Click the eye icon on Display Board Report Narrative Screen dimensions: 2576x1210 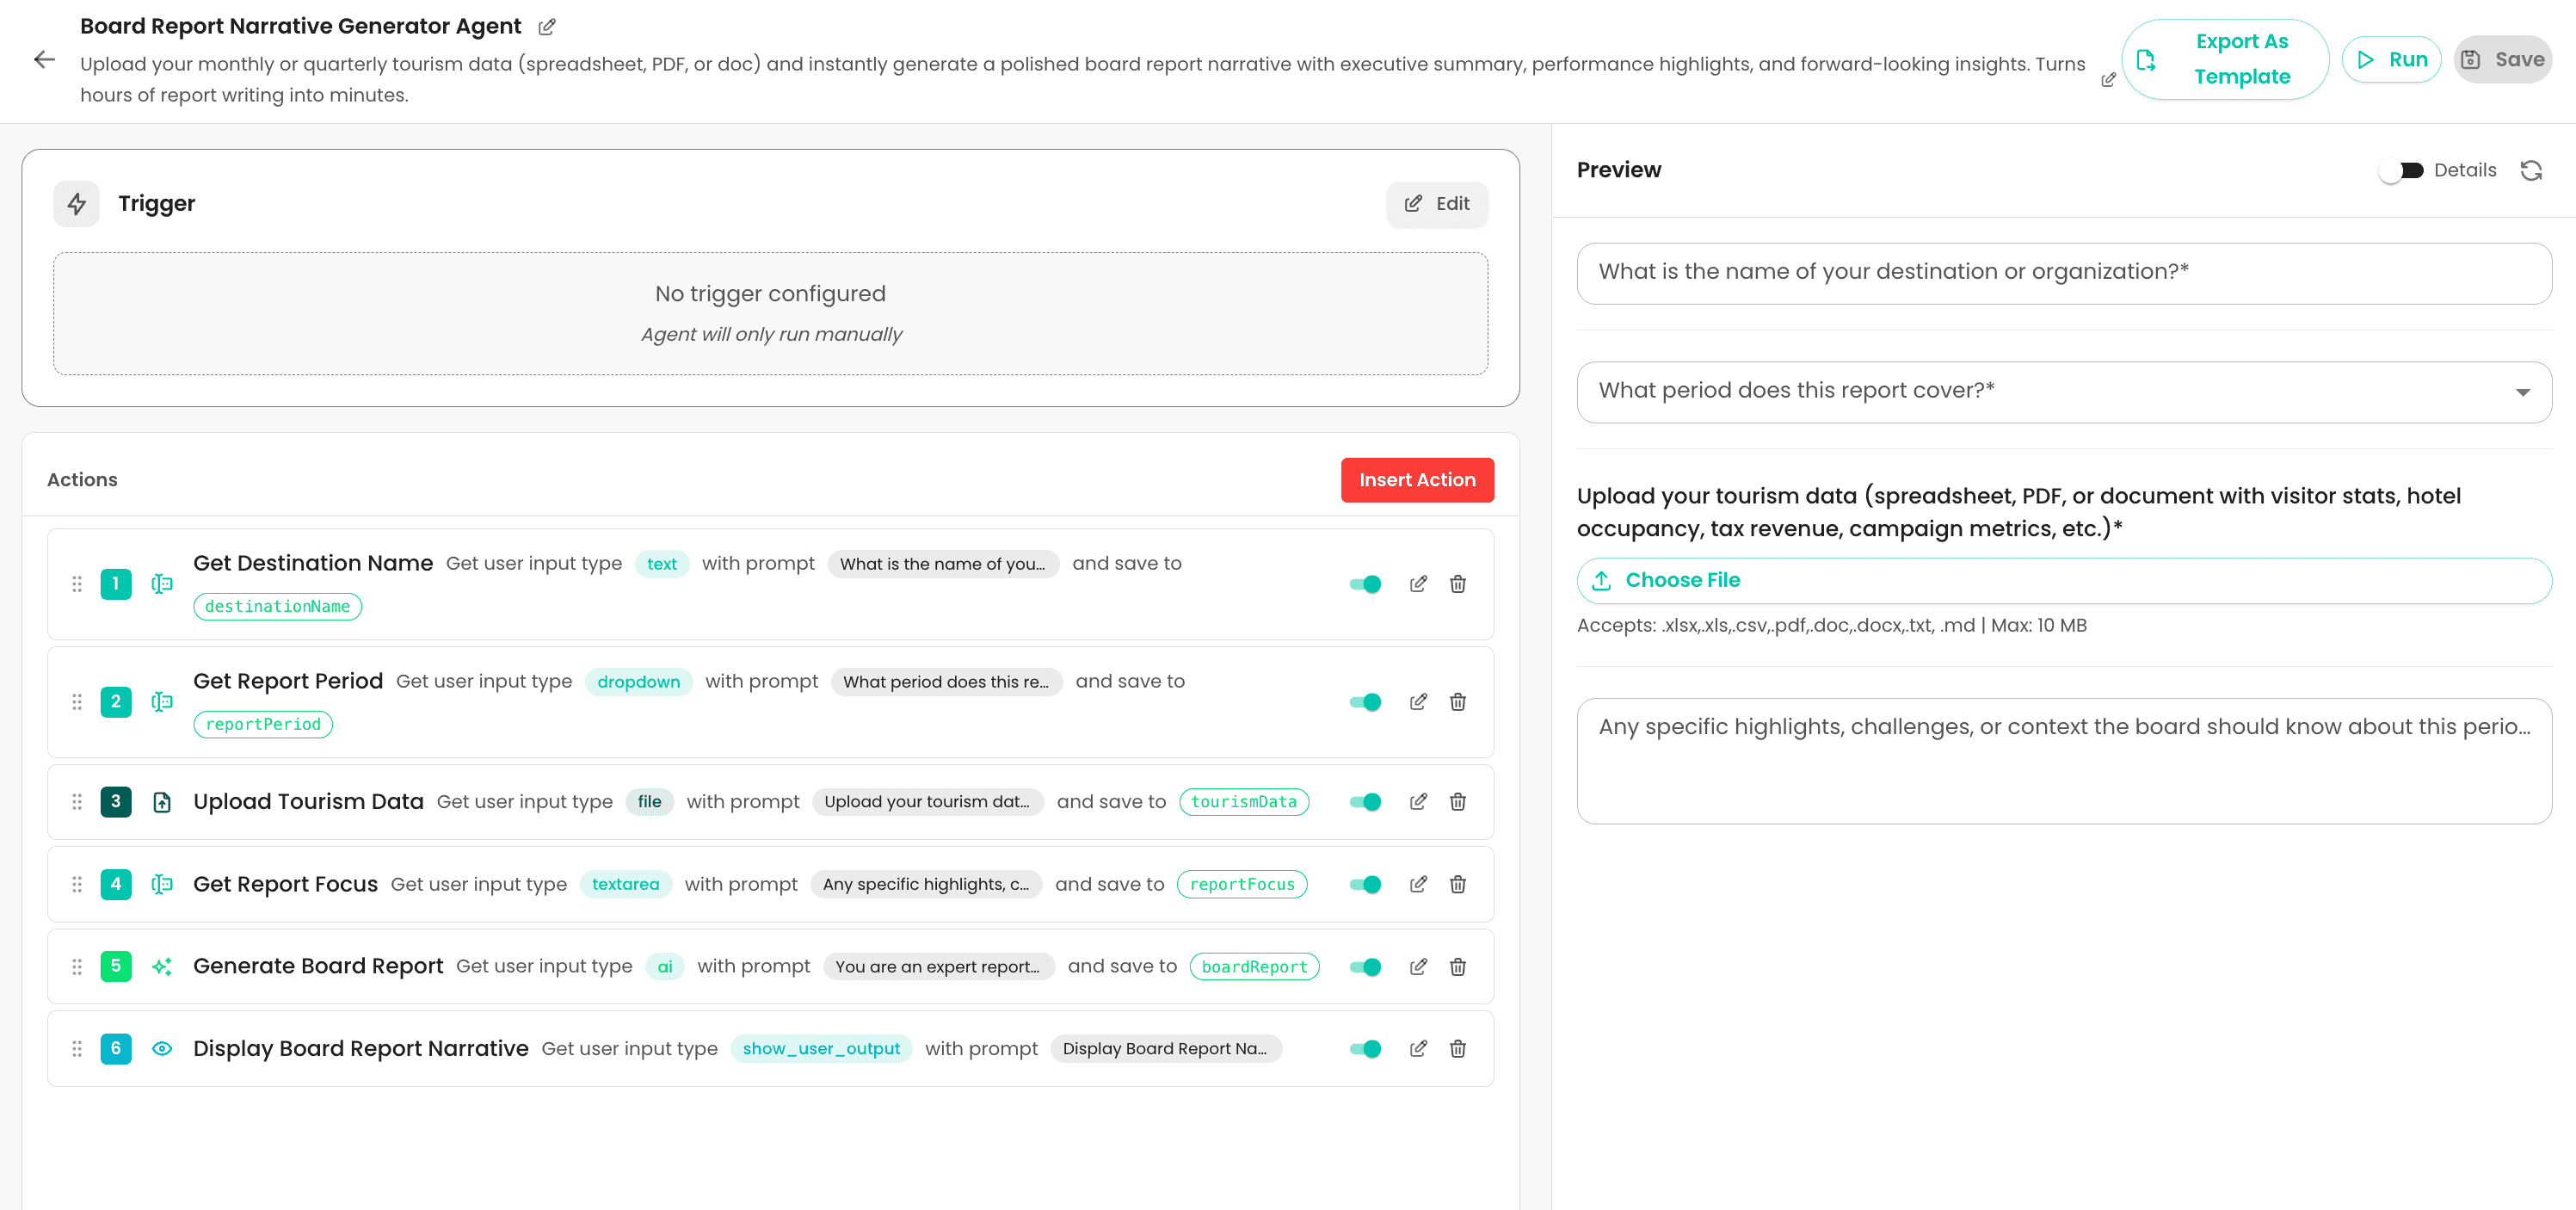(162, 1049)
